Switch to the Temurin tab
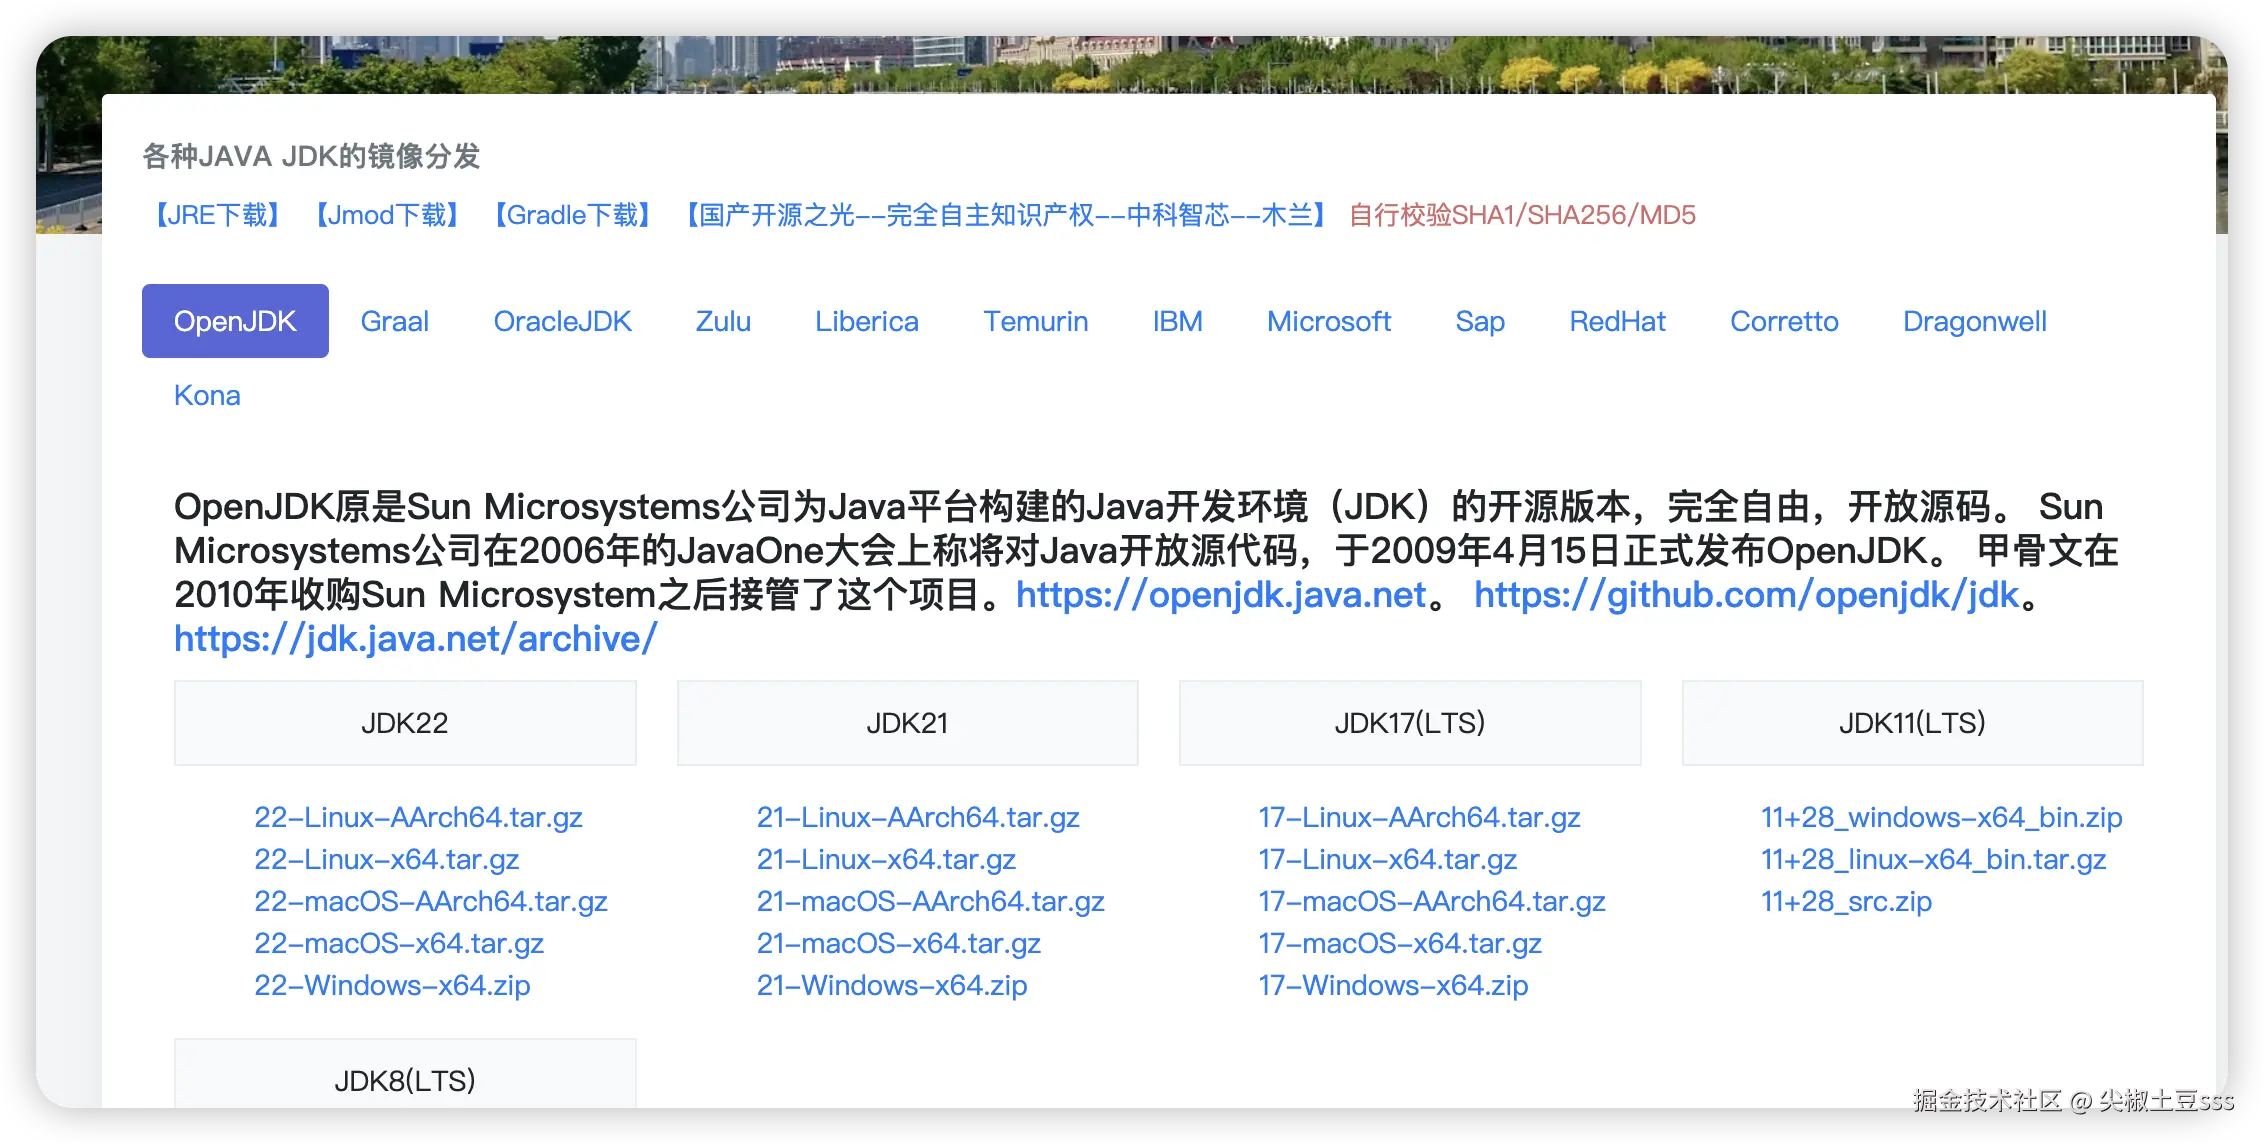Screen dimensions: 2264x1144 (x=1035, y=321)
